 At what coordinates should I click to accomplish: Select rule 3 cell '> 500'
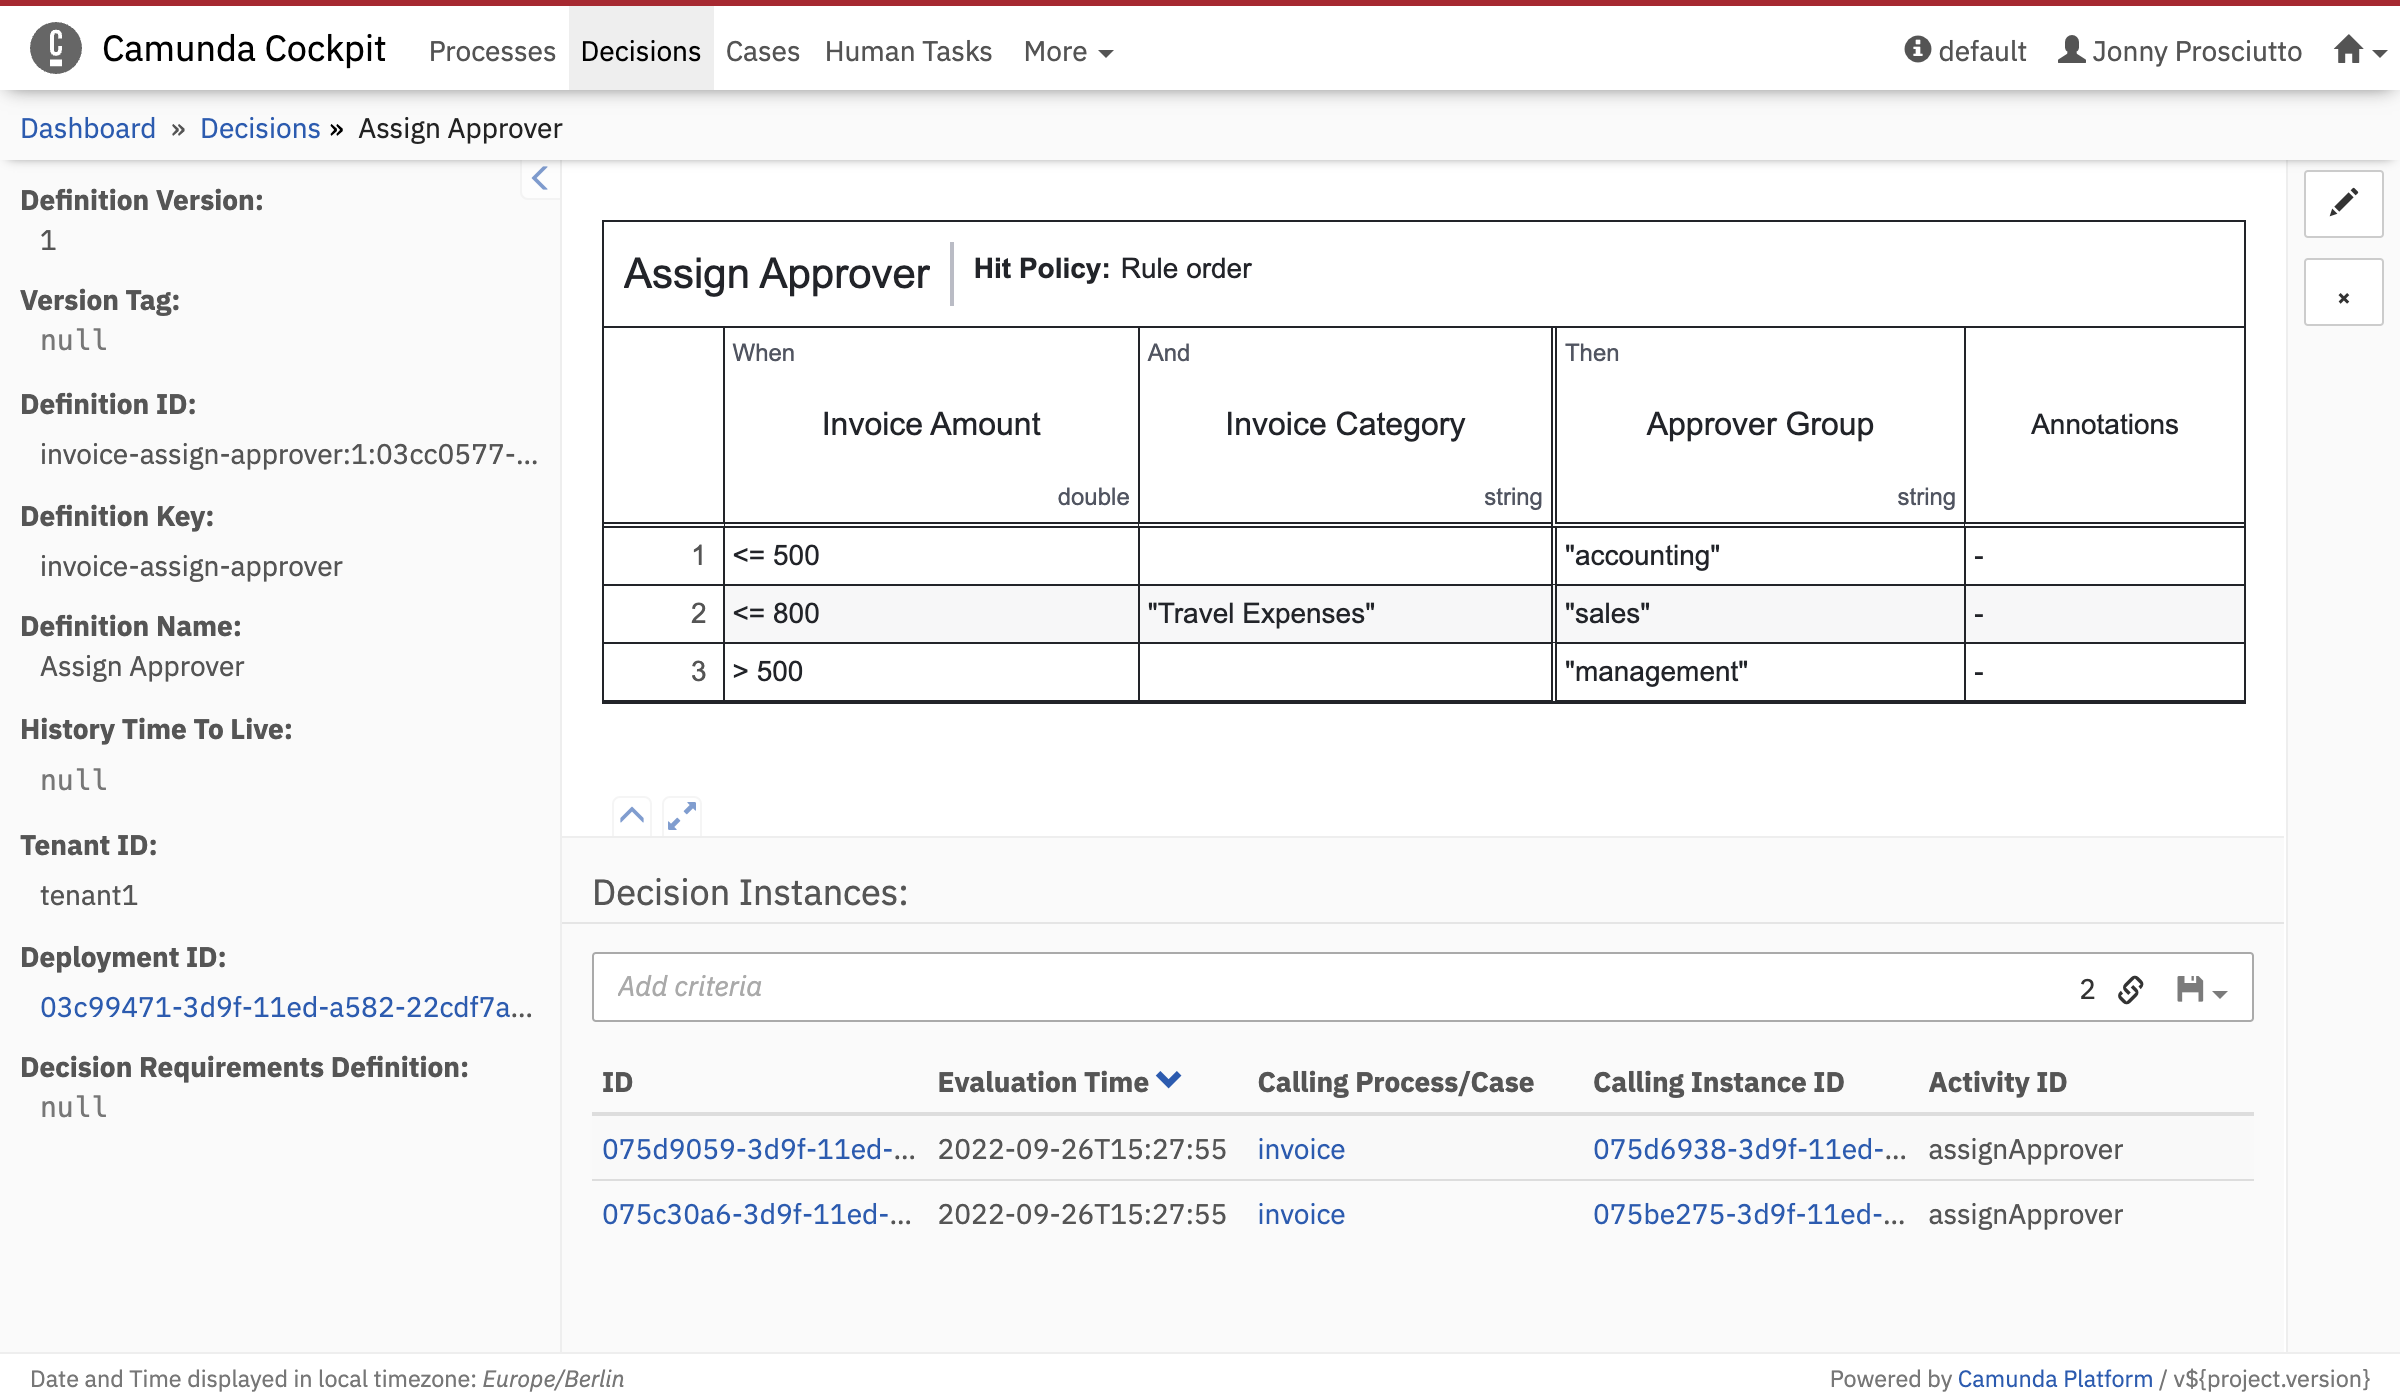[x=931, y=671]
